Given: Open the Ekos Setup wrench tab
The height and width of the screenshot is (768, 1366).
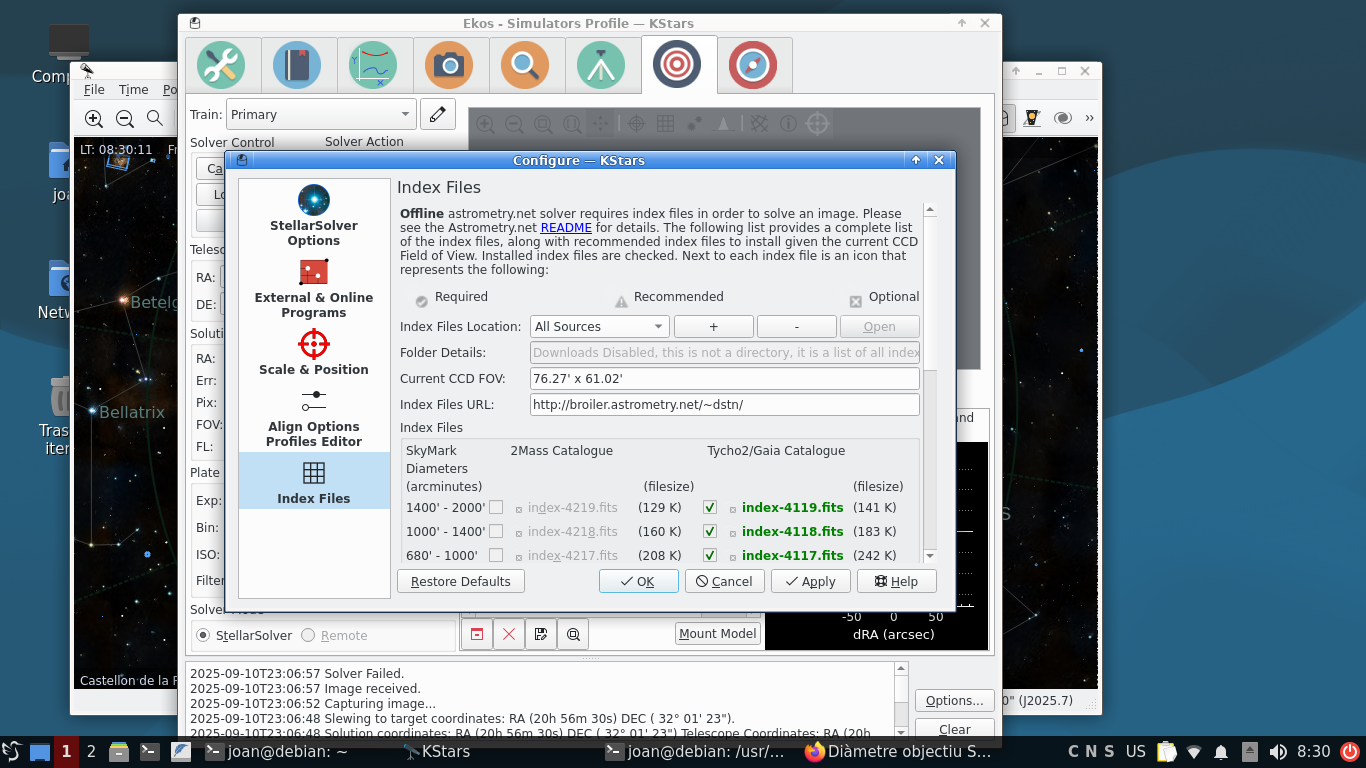Looking at the screenshot, I should [x=221, y=65].
